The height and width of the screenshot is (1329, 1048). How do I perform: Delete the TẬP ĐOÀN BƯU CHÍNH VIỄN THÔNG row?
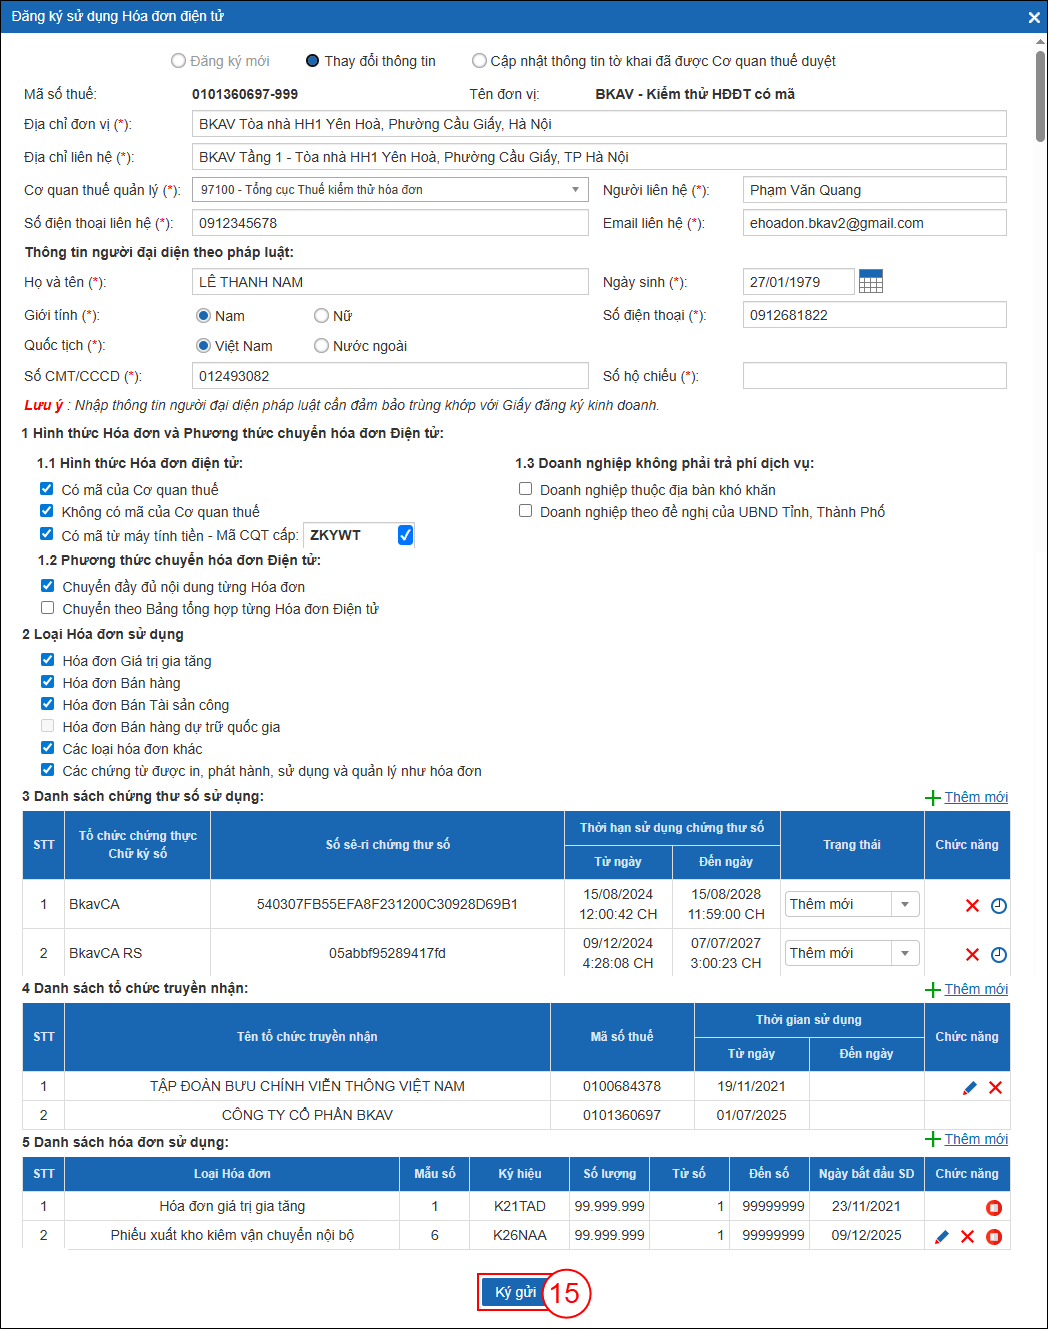coord(995,1087)
